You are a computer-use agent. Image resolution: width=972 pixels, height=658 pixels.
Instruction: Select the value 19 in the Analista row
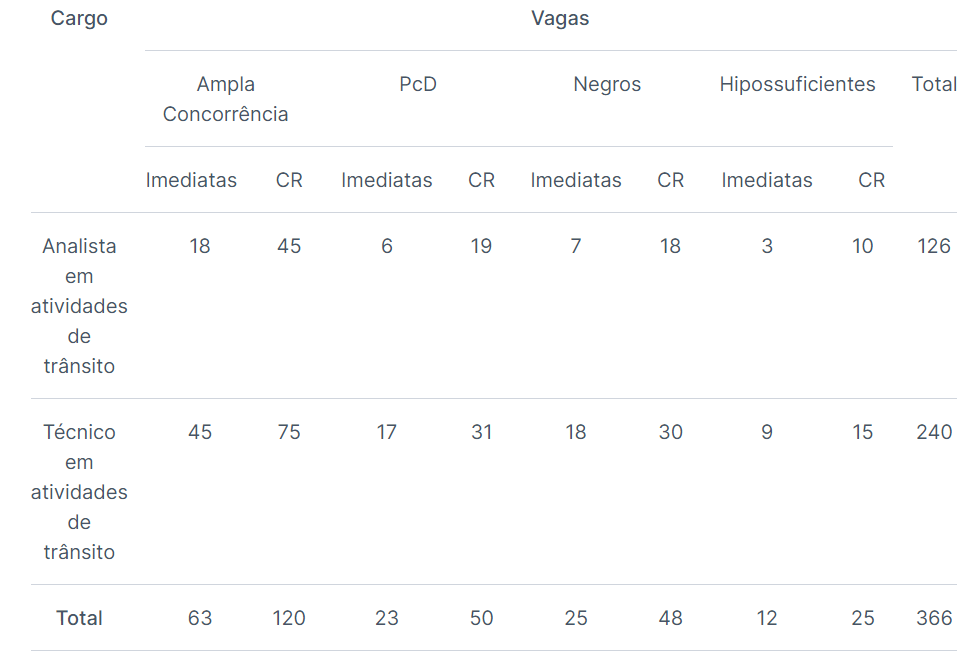click(x=481, y=246)
